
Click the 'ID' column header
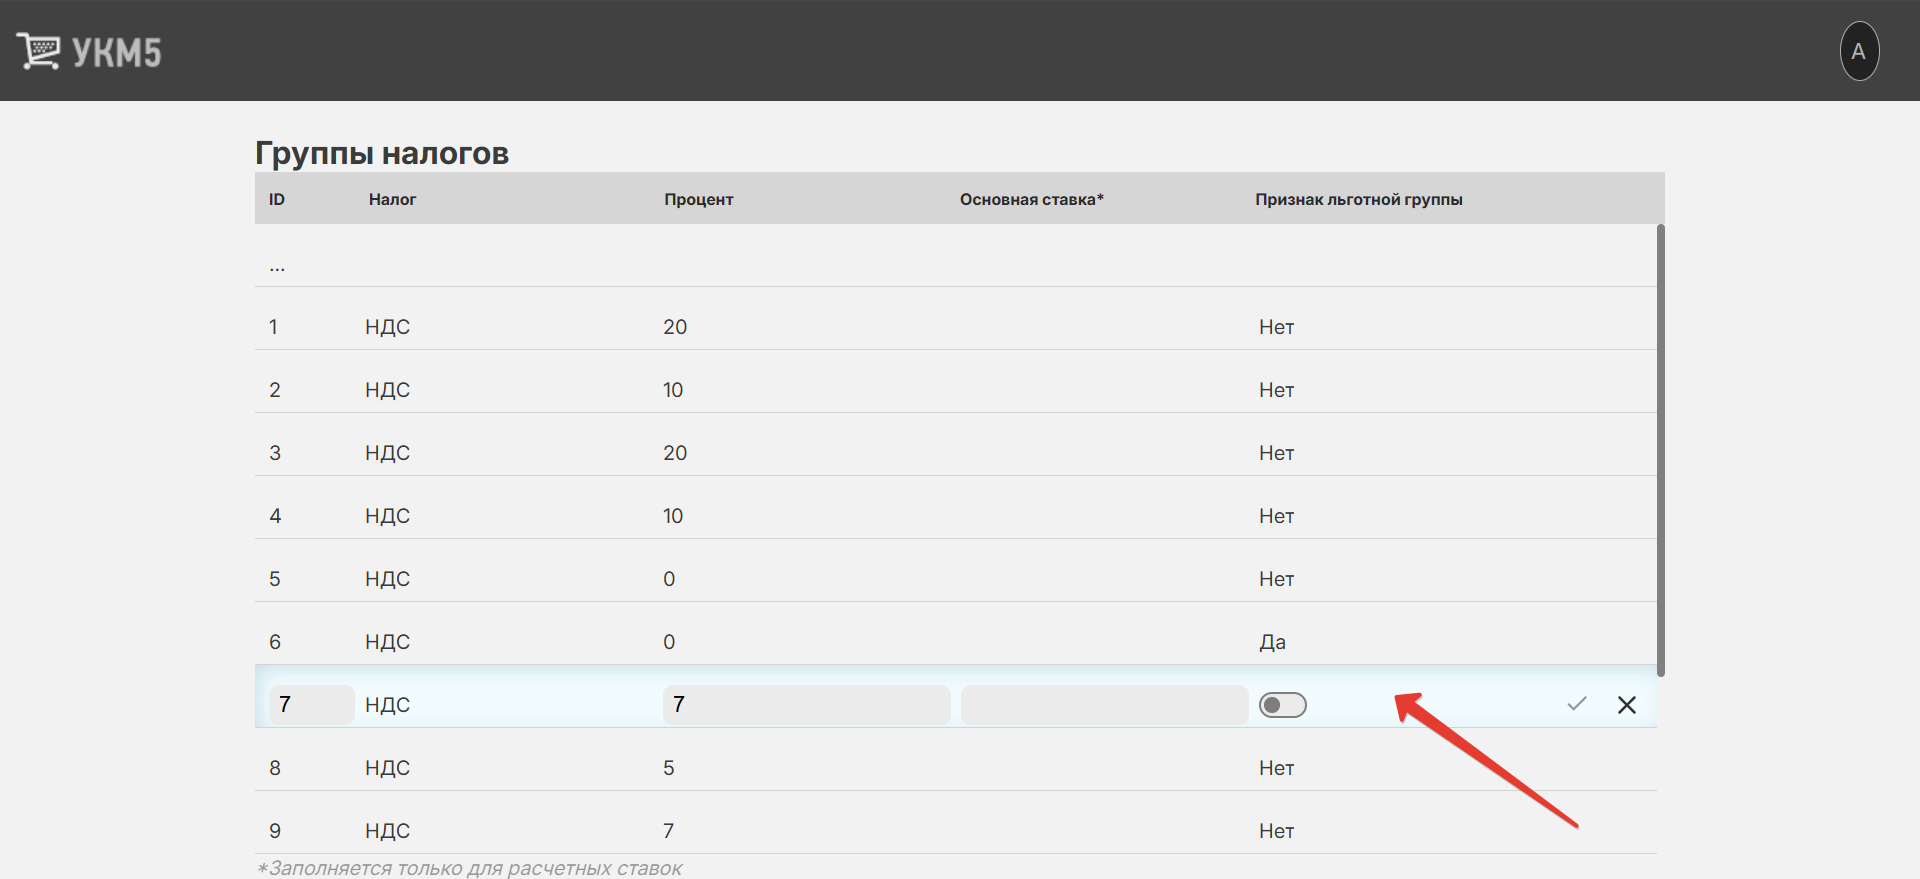pyautogui.click(x=277, y=199)
